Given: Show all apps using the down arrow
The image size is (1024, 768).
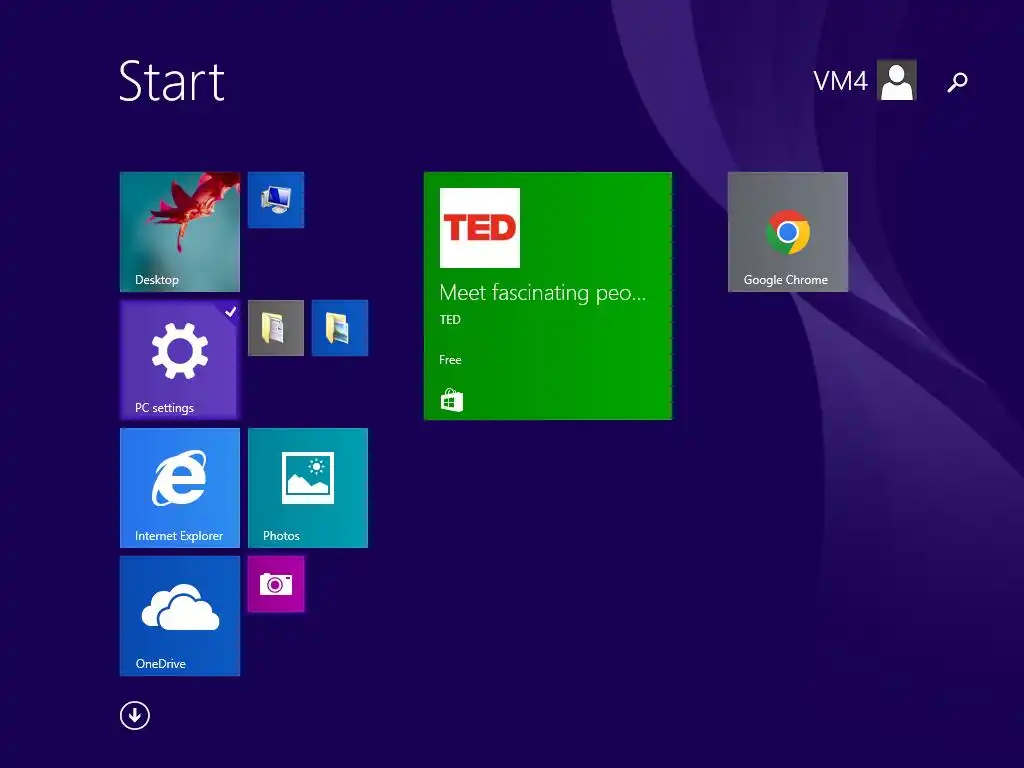Looking at the screenshot, I should [135, 716].
